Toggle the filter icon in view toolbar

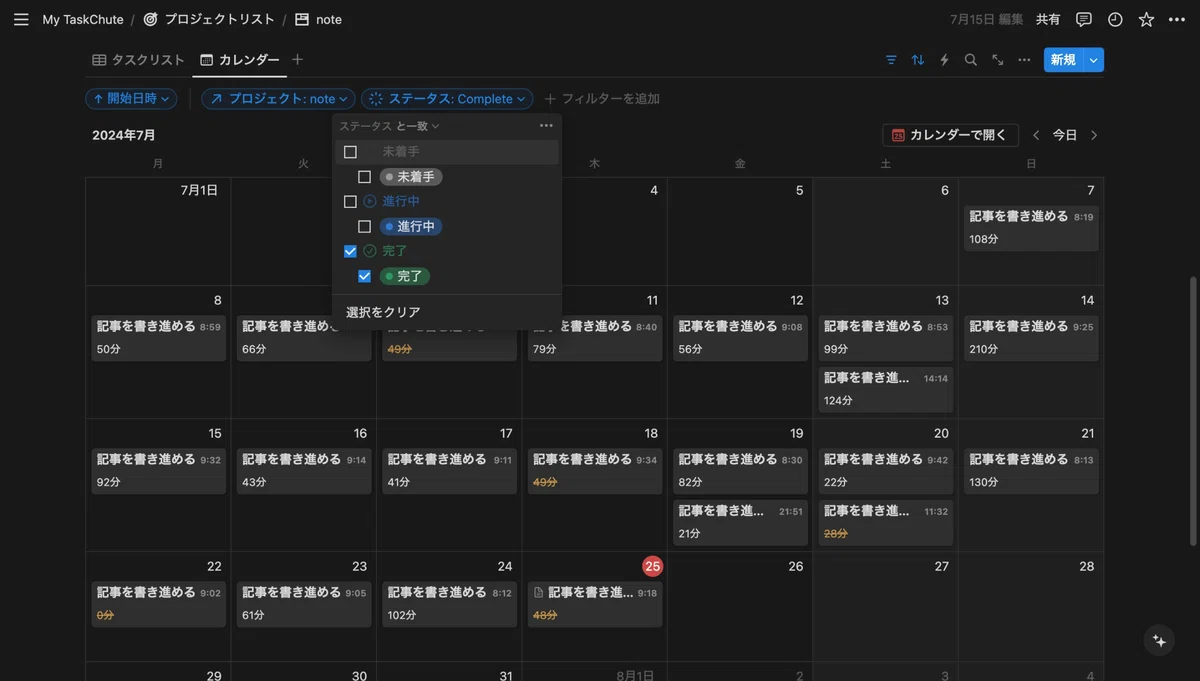(891, 60)
